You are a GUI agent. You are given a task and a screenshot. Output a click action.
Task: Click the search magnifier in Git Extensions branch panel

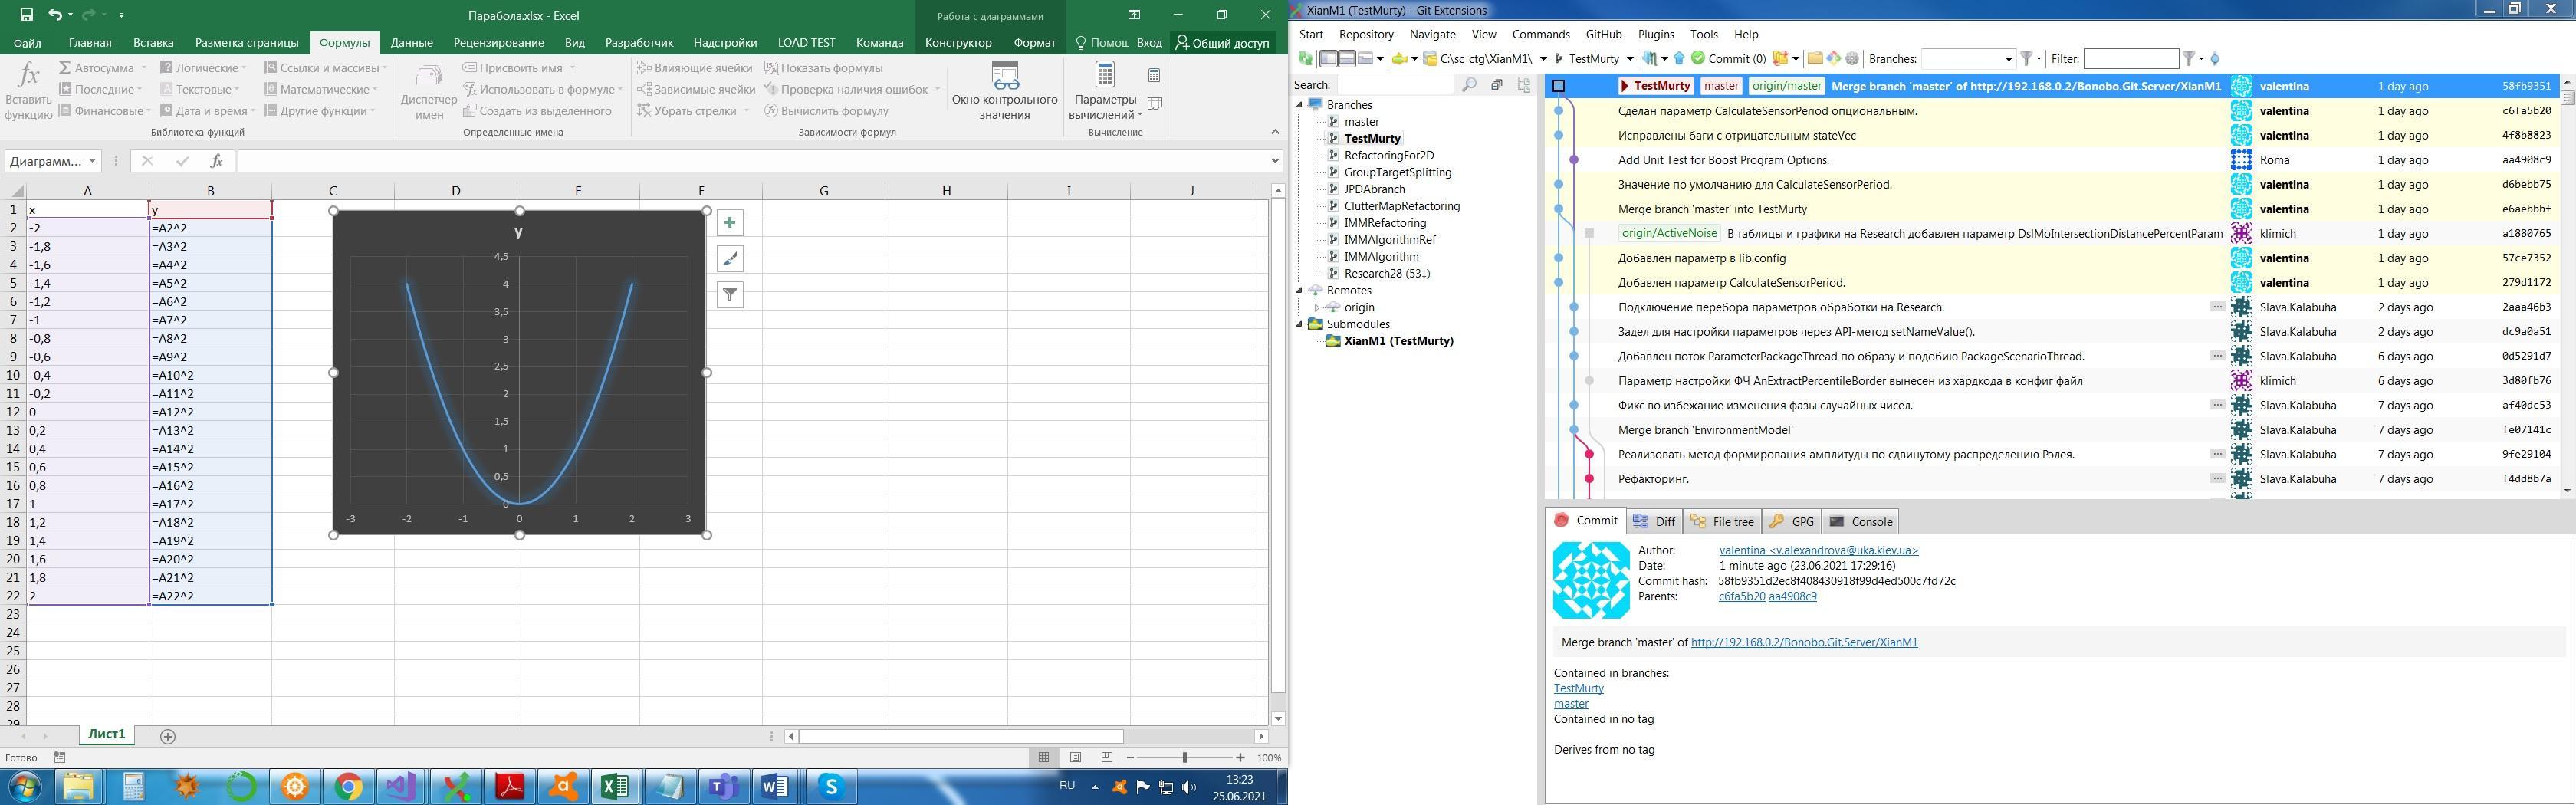[1469, 85]
